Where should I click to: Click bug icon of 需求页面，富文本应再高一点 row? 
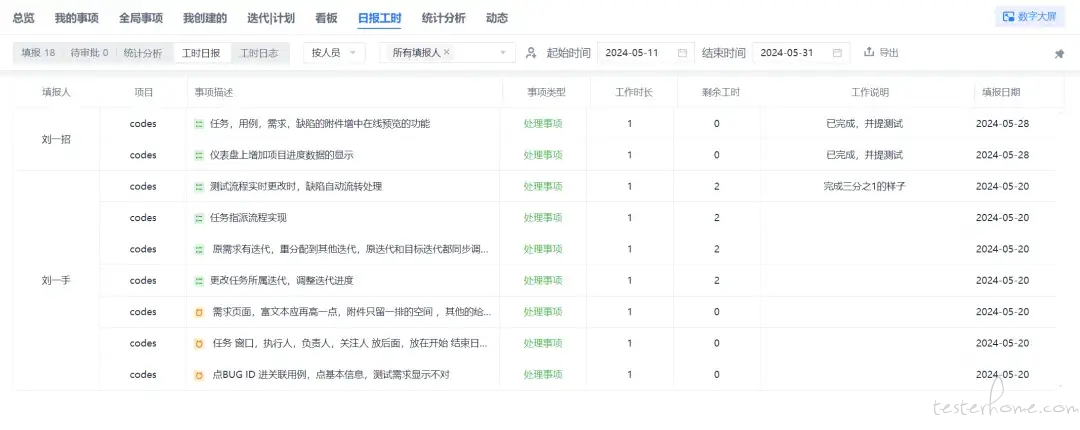point(199,313)
